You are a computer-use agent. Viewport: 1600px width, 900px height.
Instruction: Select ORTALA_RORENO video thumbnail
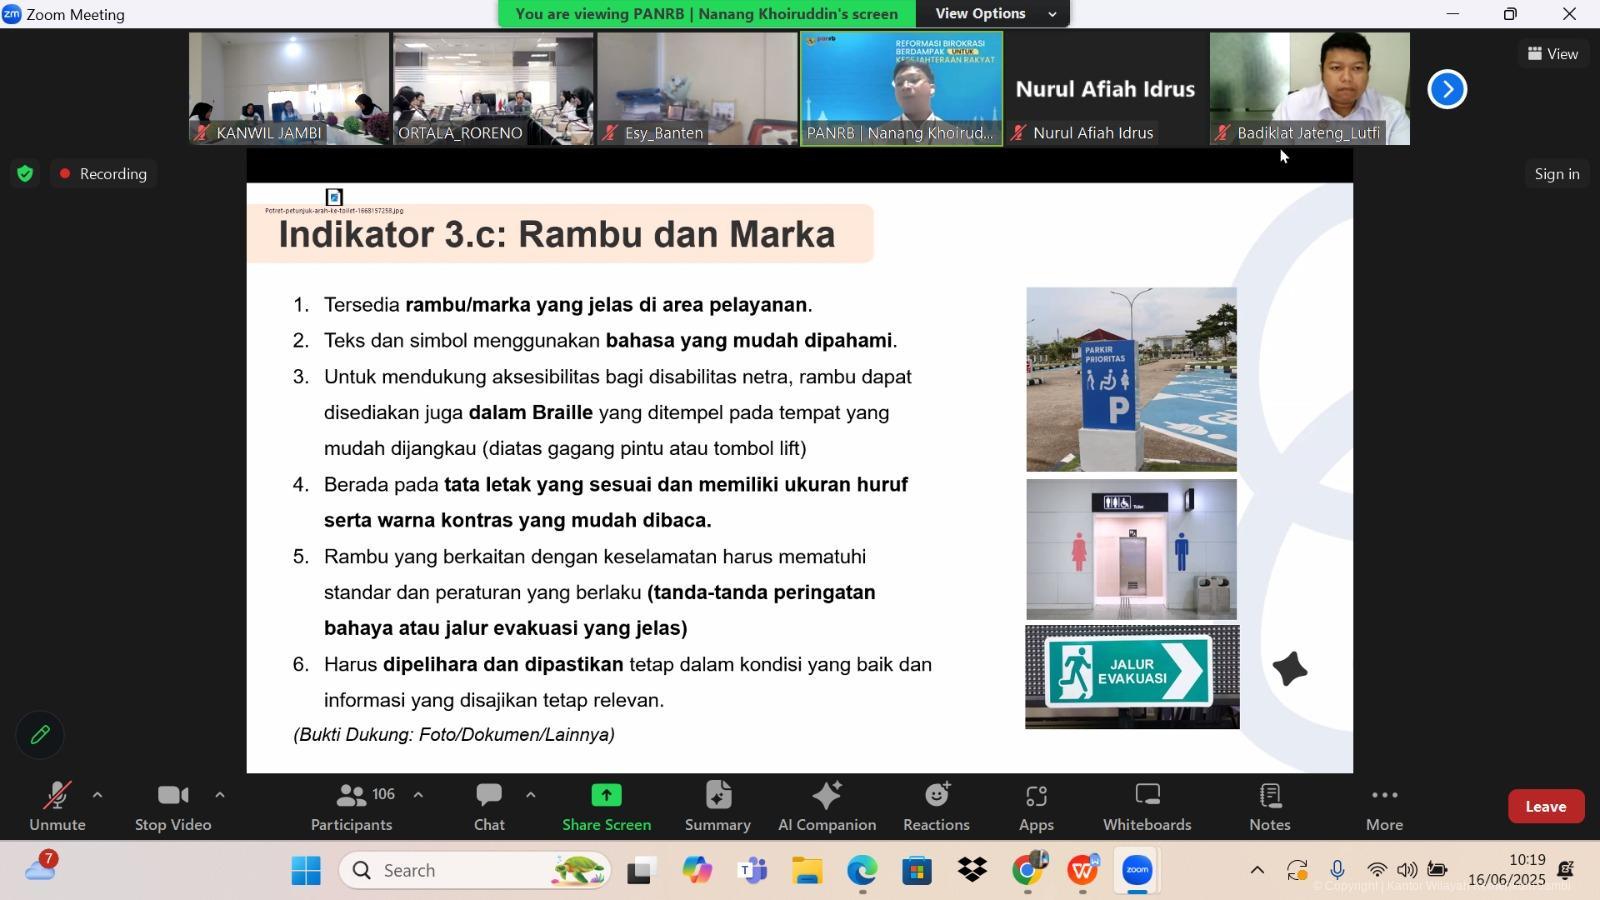click(493, 89)
